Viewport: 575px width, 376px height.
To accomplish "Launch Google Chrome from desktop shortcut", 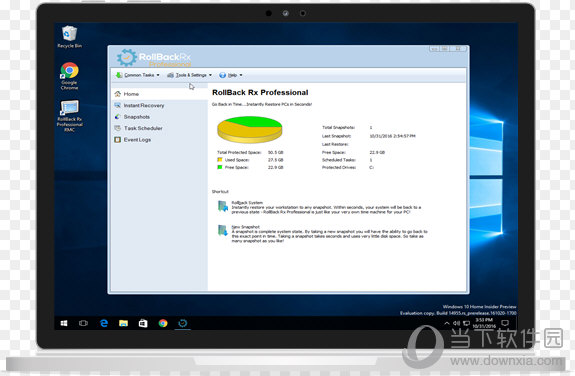I will (x=69, y=76).
